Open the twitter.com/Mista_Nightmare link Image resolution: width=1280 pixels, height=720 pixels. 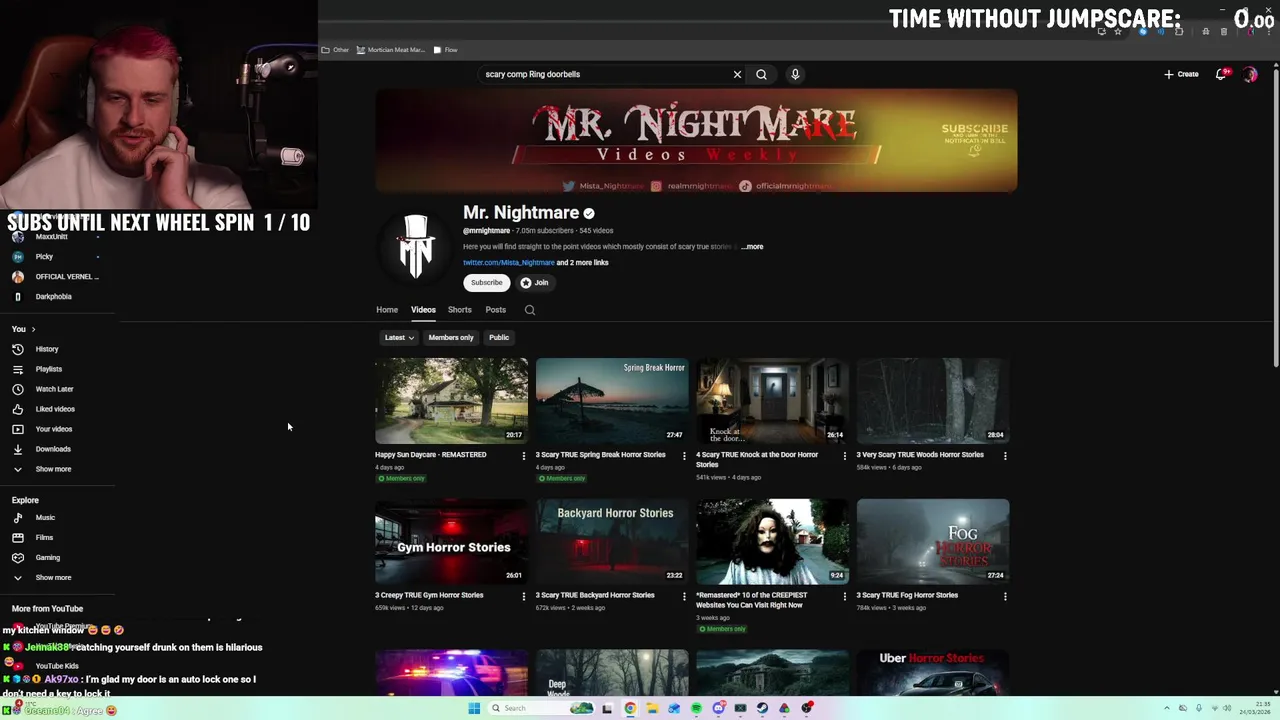click(x=508, y=263)
